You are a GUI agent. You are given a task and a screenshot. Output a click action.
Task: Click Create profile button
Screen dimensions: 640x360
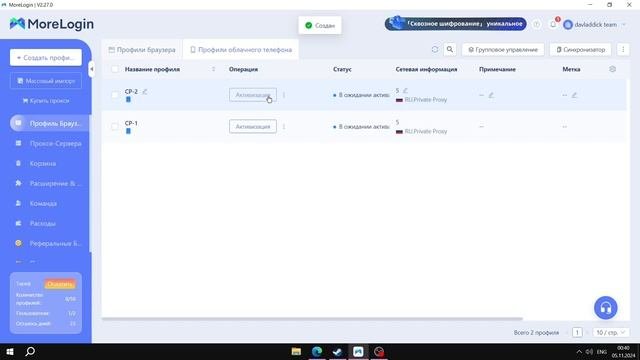(x=46, y=58)
